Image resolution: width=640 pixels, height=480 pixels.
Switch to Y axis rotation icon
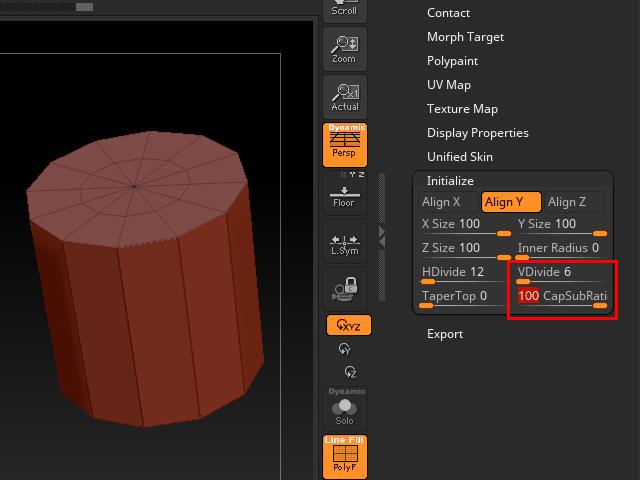pyautogui.click(x=345, y=349)
